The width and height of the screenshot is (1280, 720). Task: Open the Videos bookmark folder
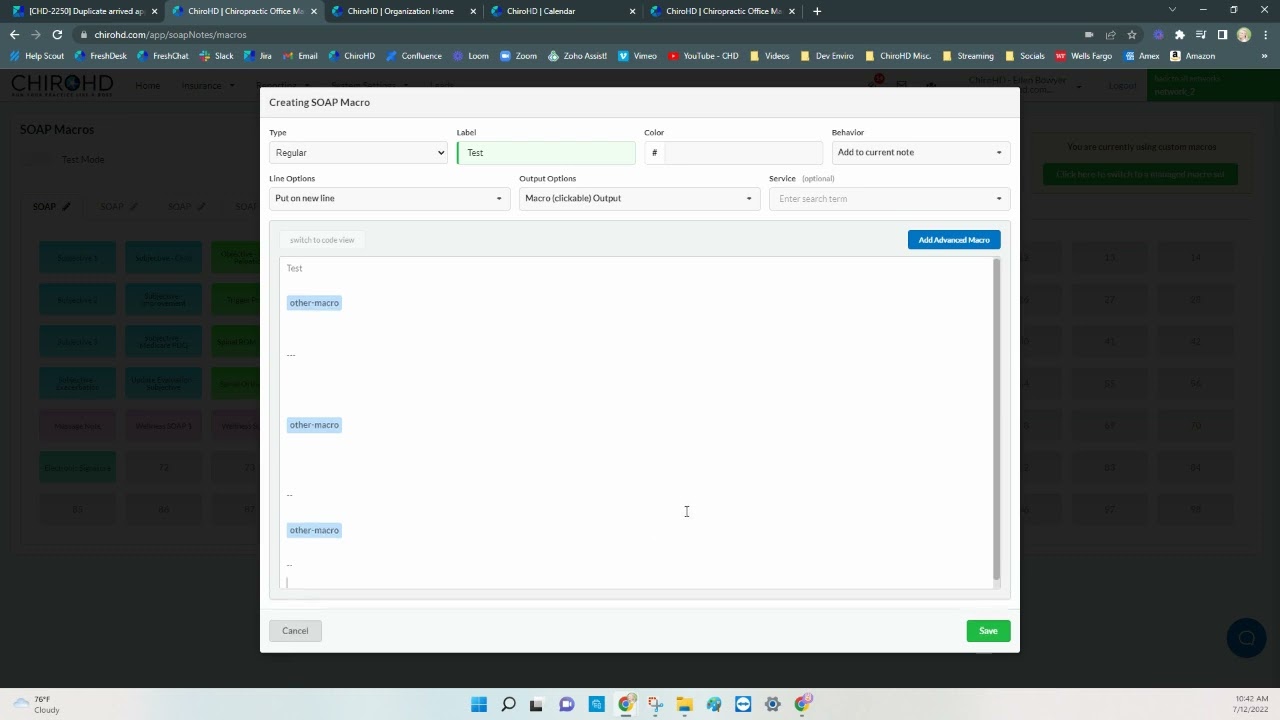pyautogui.click(x=770, y=56)
